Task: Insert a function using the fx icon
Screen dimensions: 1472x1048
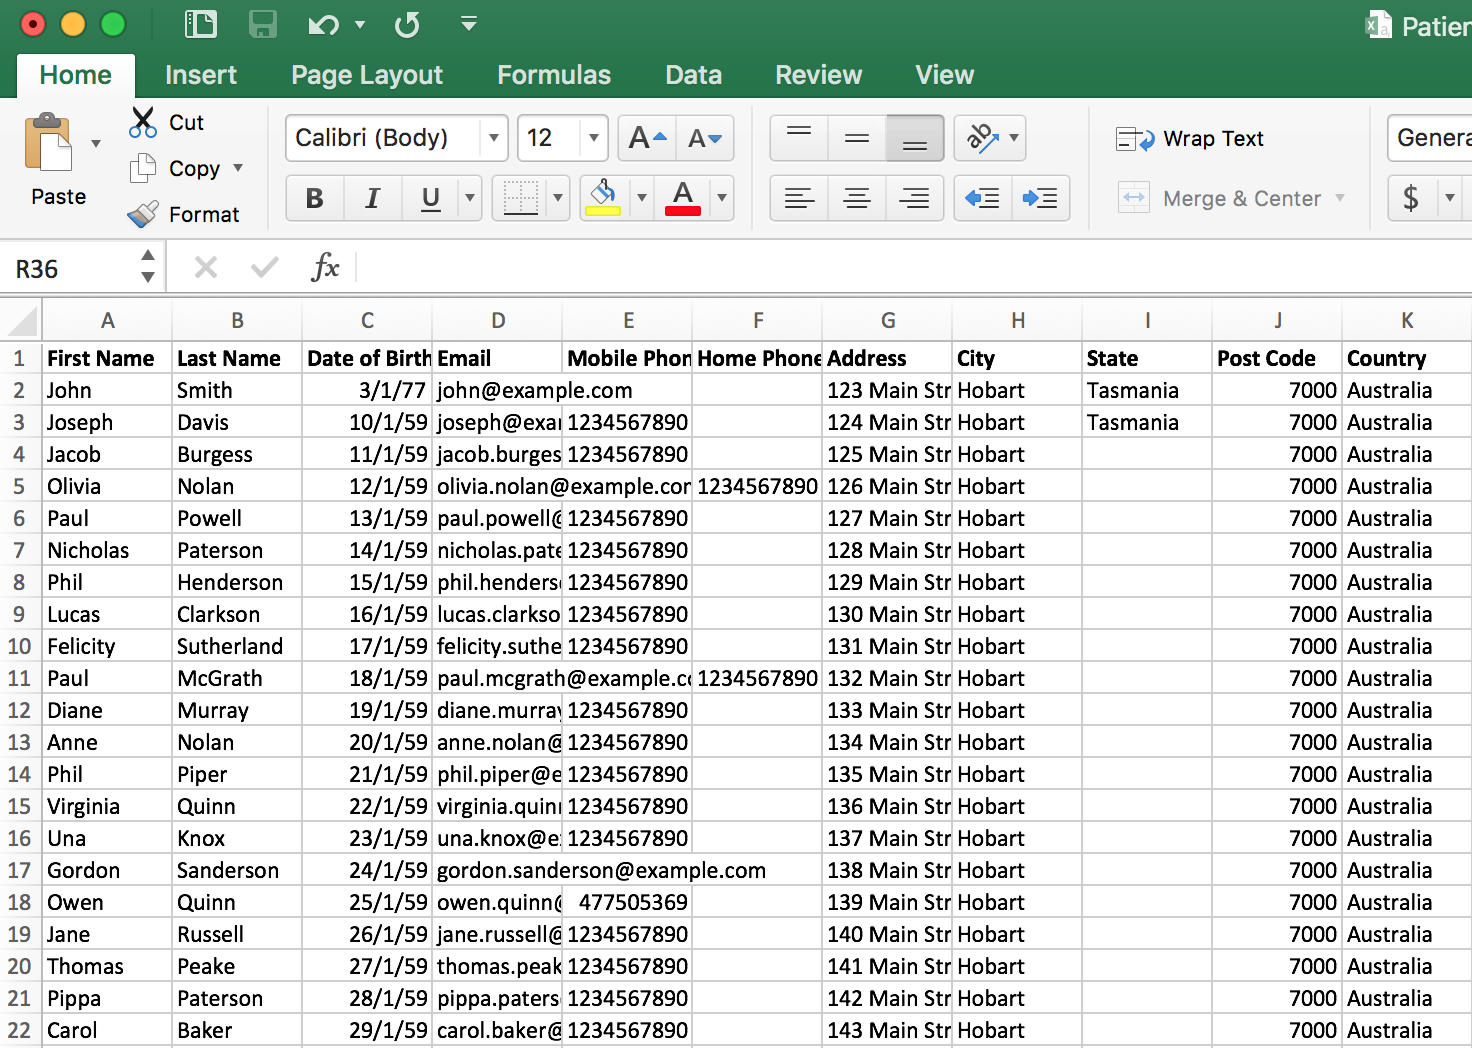Action: [325, 267]
